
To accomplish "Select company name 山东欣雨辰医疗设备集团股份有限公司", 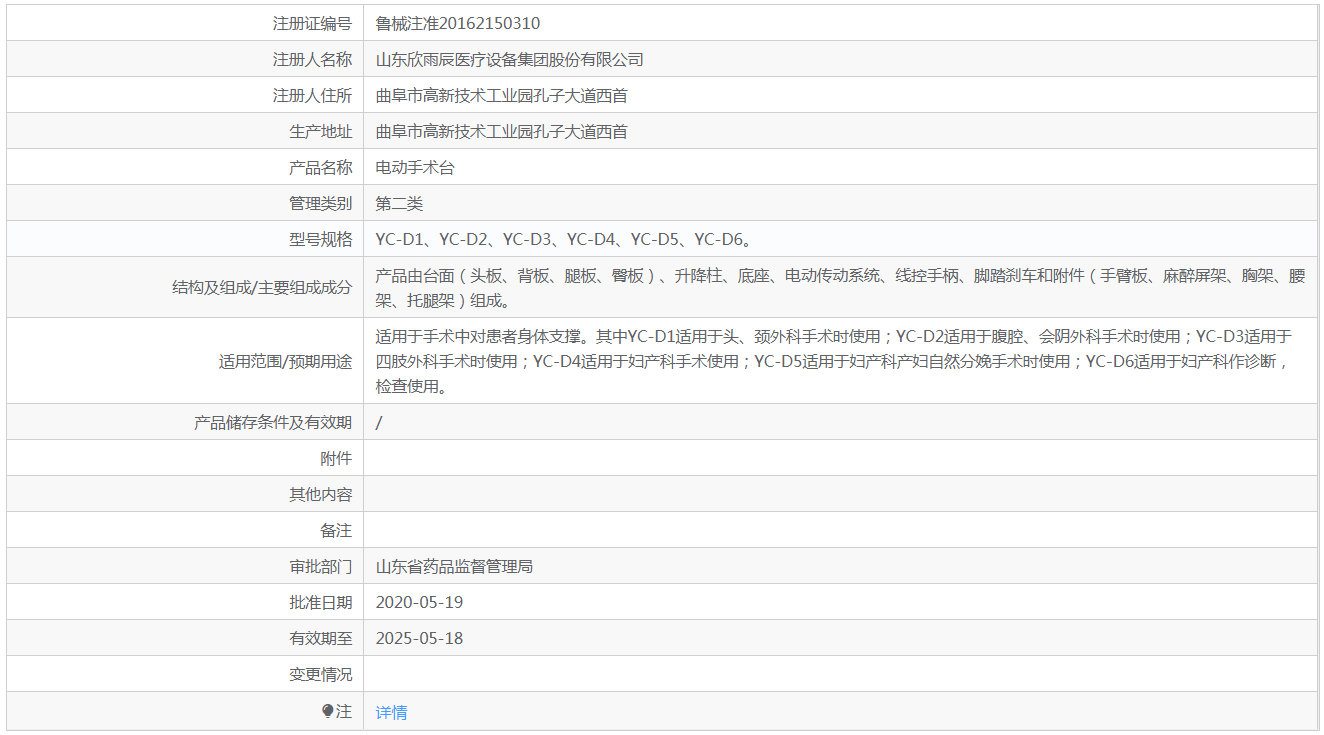I will 509,59.
